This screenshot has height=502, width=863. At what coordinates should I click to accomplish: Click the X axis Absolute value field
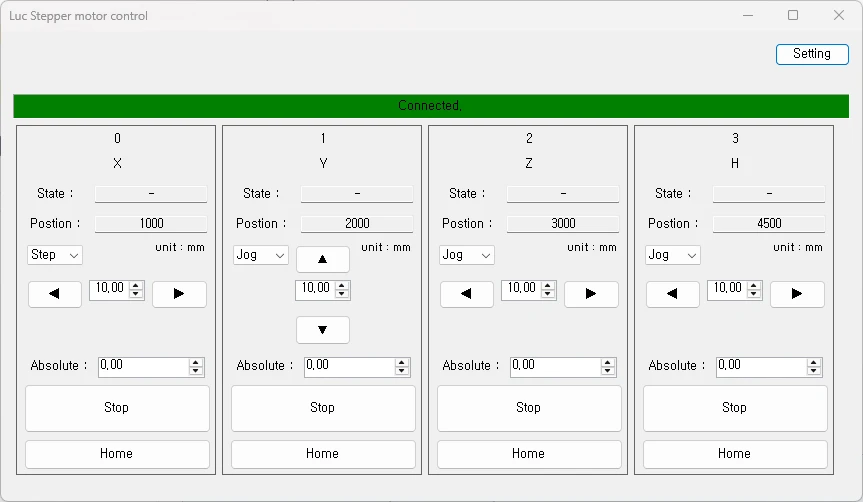pyautogui.click(x=142, y=366)
